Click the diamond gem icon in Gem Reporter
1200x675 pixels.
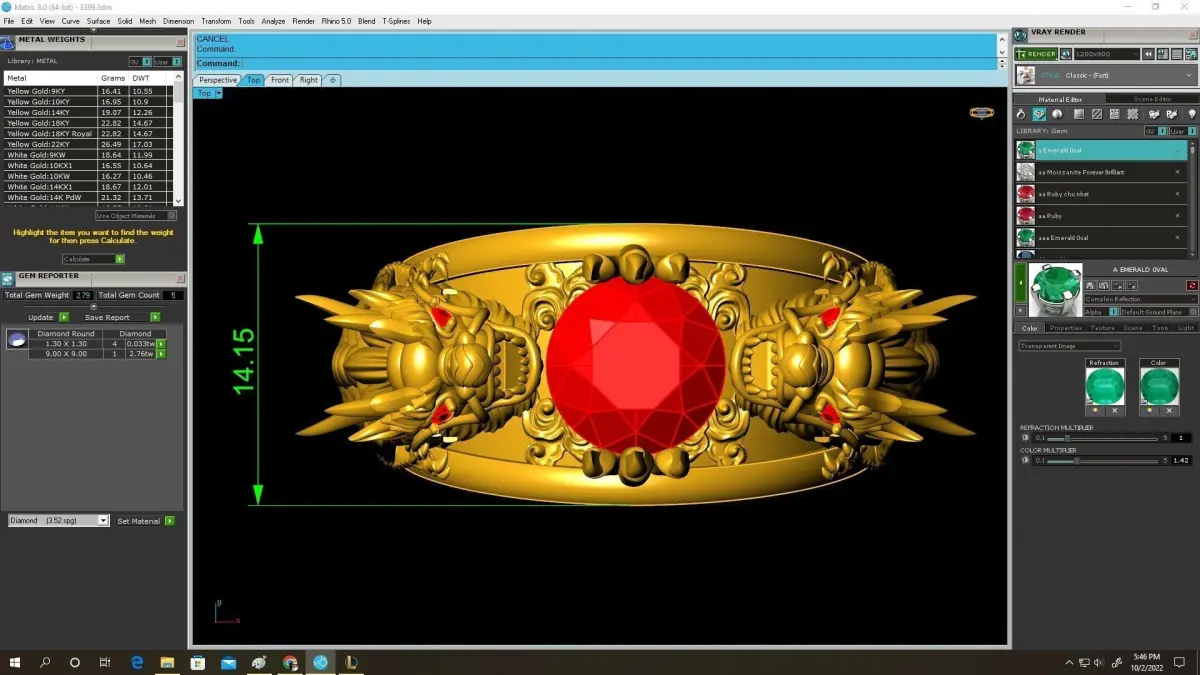pos(17,340)
